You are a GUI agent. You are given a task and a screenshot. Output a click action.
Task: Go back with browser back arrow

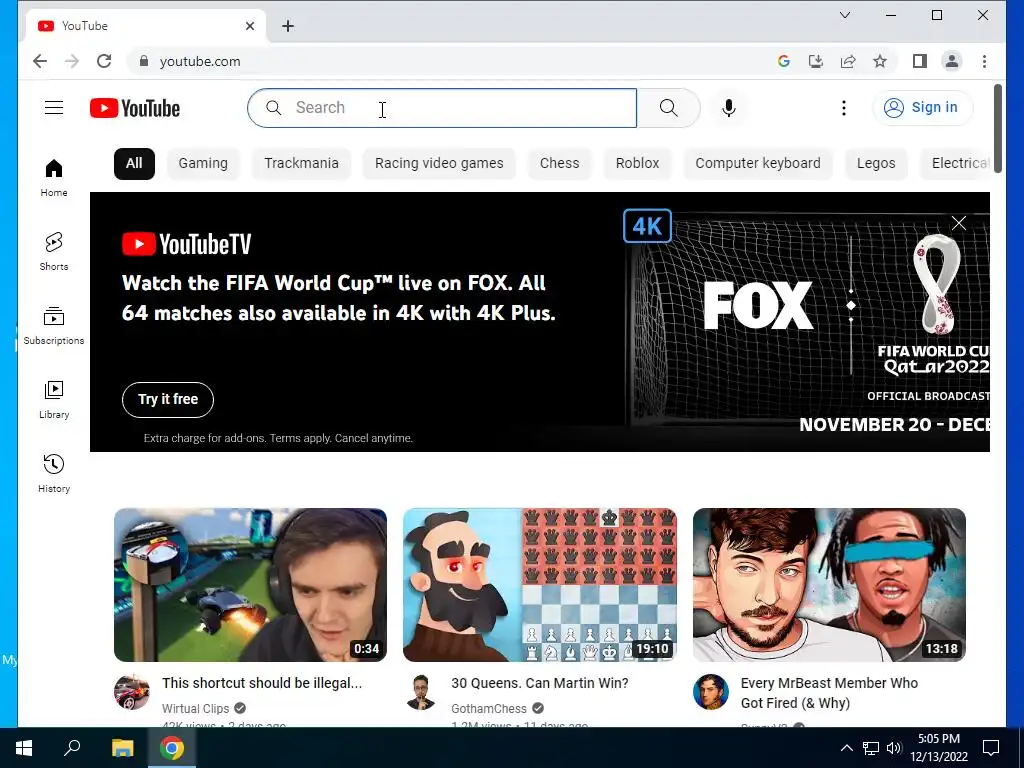pos(40,61)
